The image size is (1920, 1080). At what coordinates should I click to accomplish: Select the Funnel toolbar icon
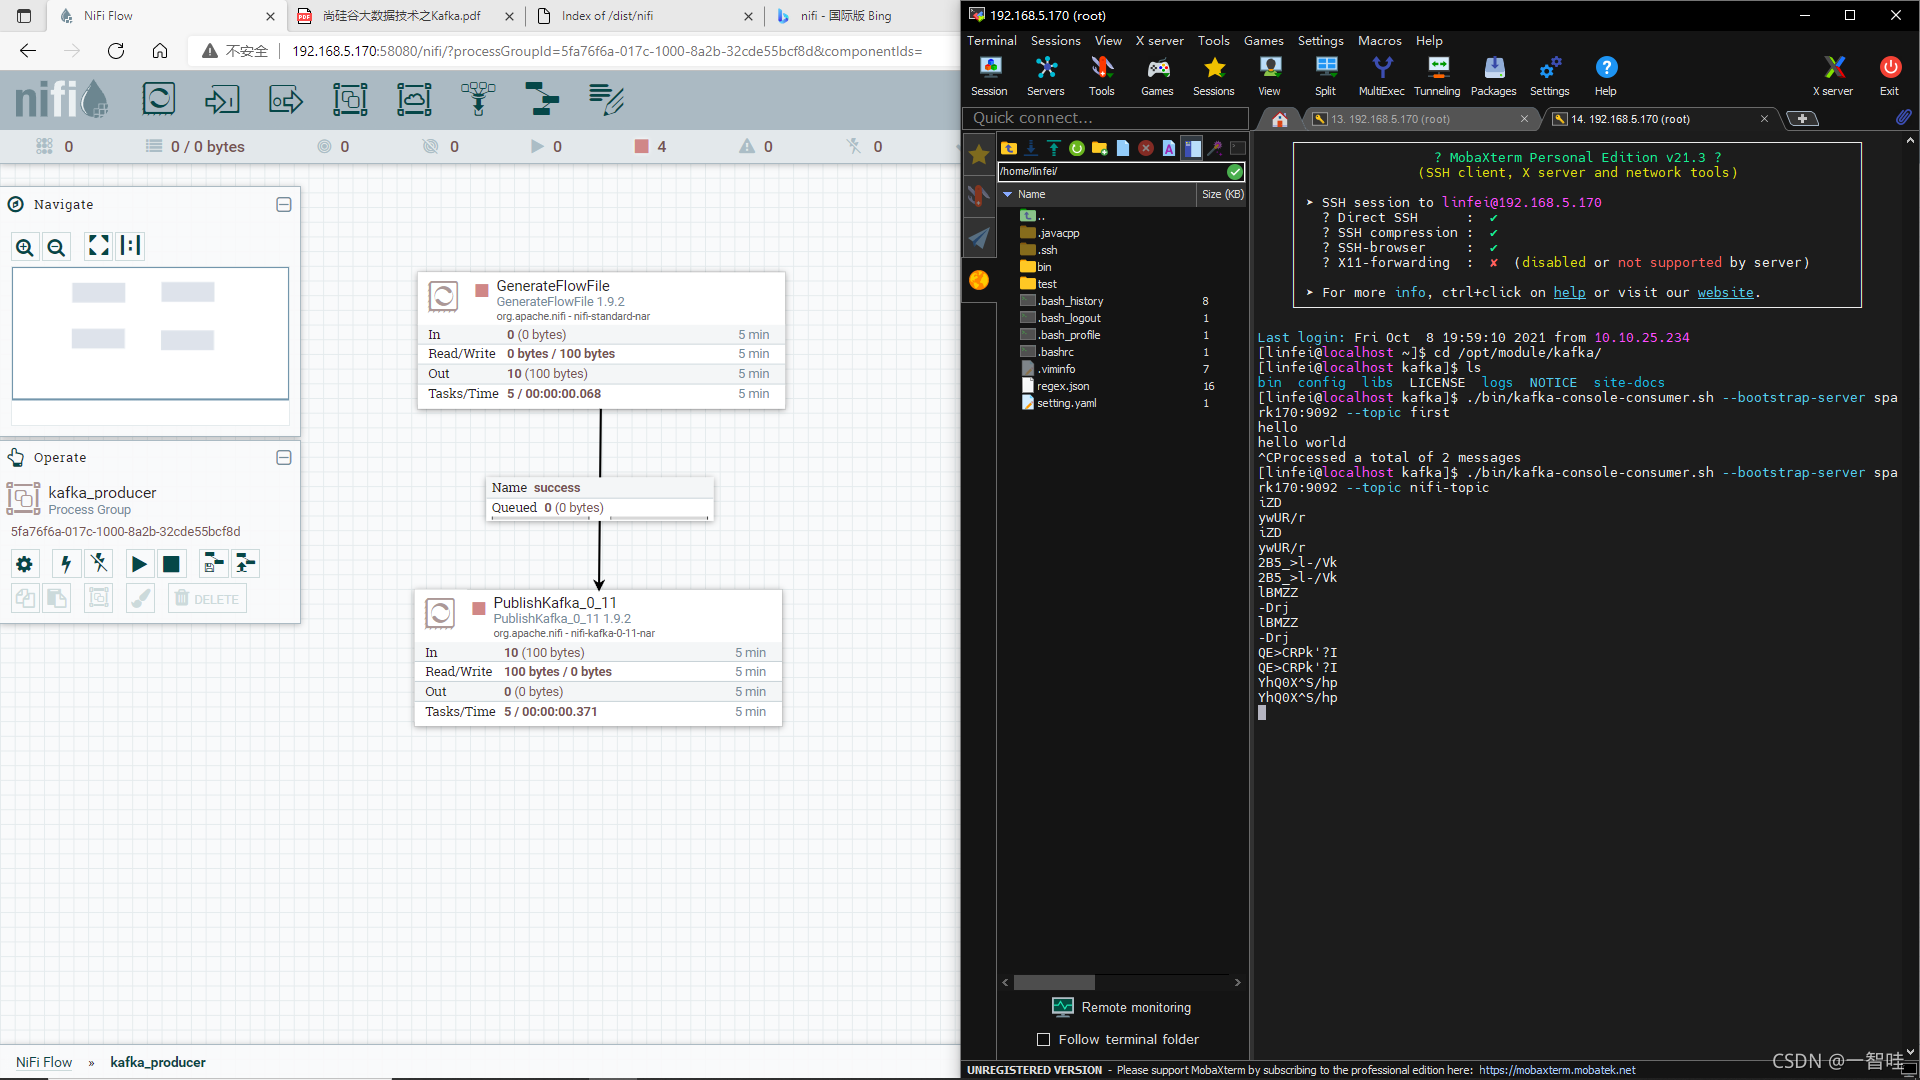pyautogui.click(x=478, y=99)
